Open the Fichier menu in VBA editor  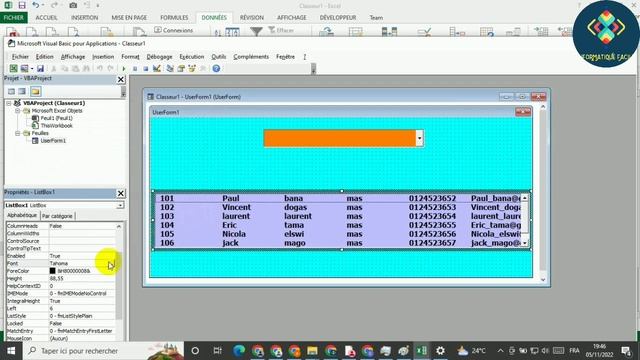coord(20,57)
